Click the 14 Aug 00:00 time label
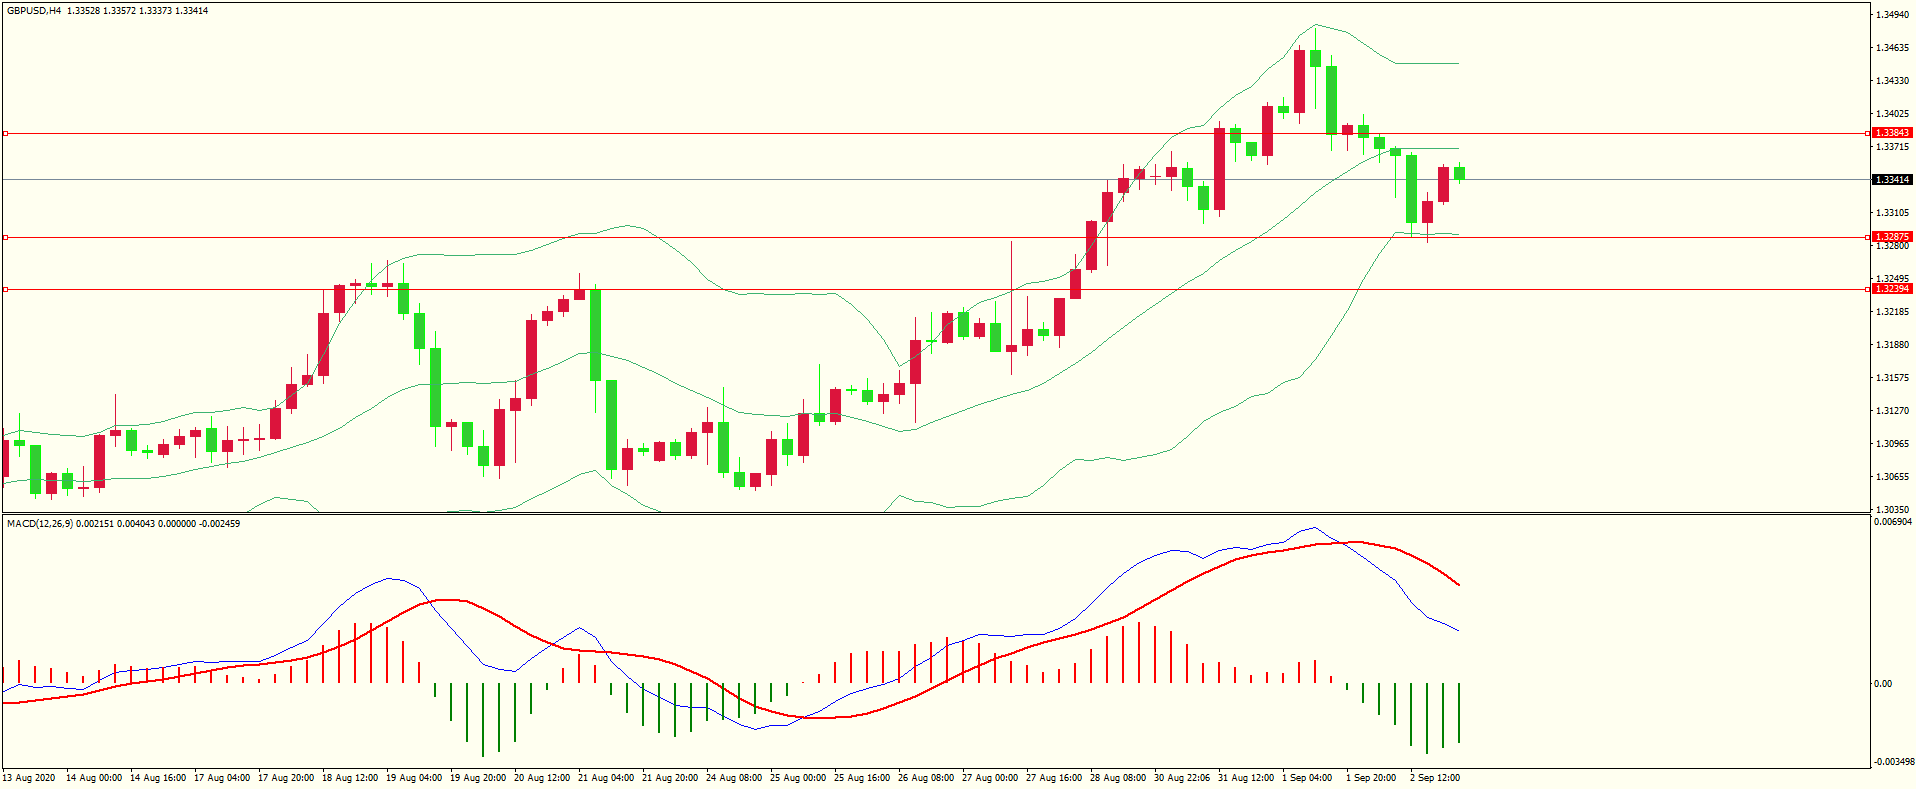The image size is (1916, 789). pos(94,778)
